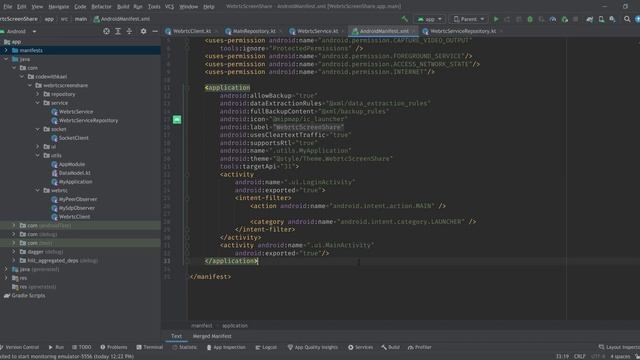Switch to Merged Manifest view tab
The image size is (640, 360).
[x=212, y=336]
